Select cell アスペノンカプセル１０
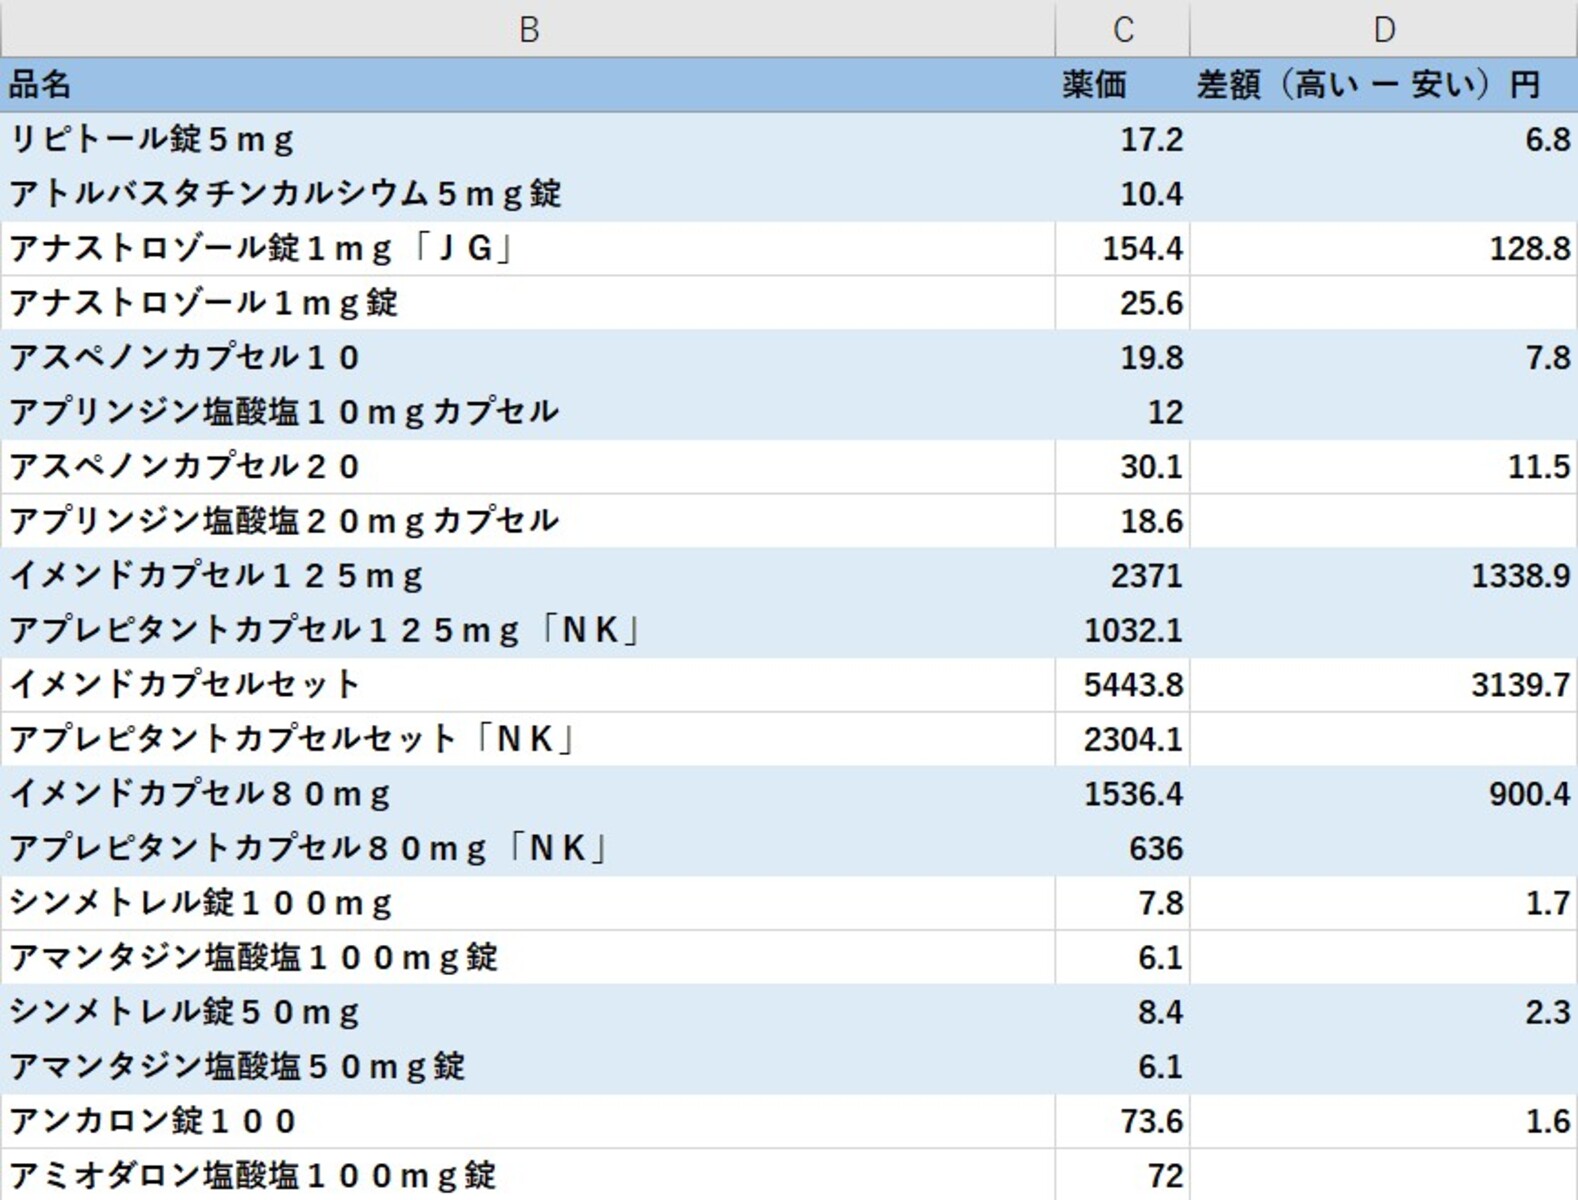Image resolution: width=1578 pixels, height=1200 pixels. pyautogui.click(x=528, y=357)
